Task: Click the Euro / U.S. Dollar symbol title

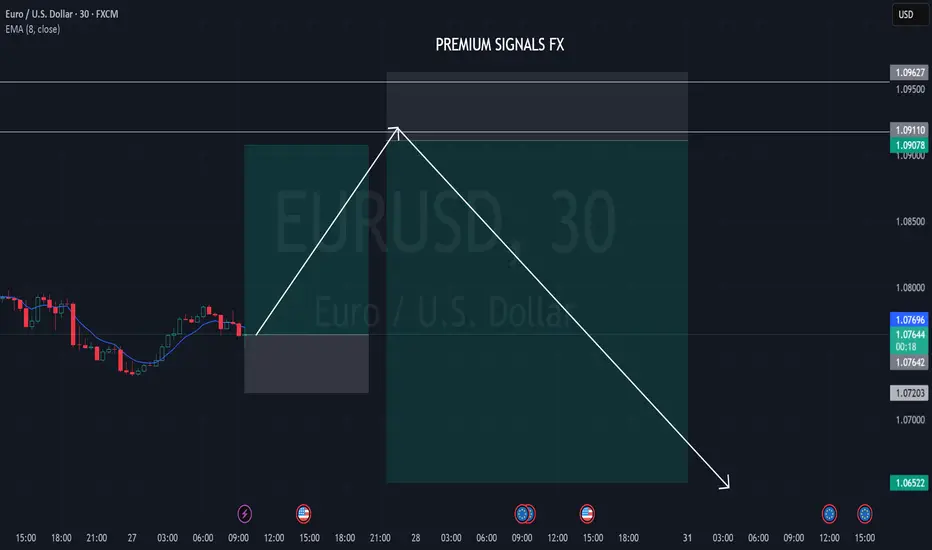Action: point(62,14)
